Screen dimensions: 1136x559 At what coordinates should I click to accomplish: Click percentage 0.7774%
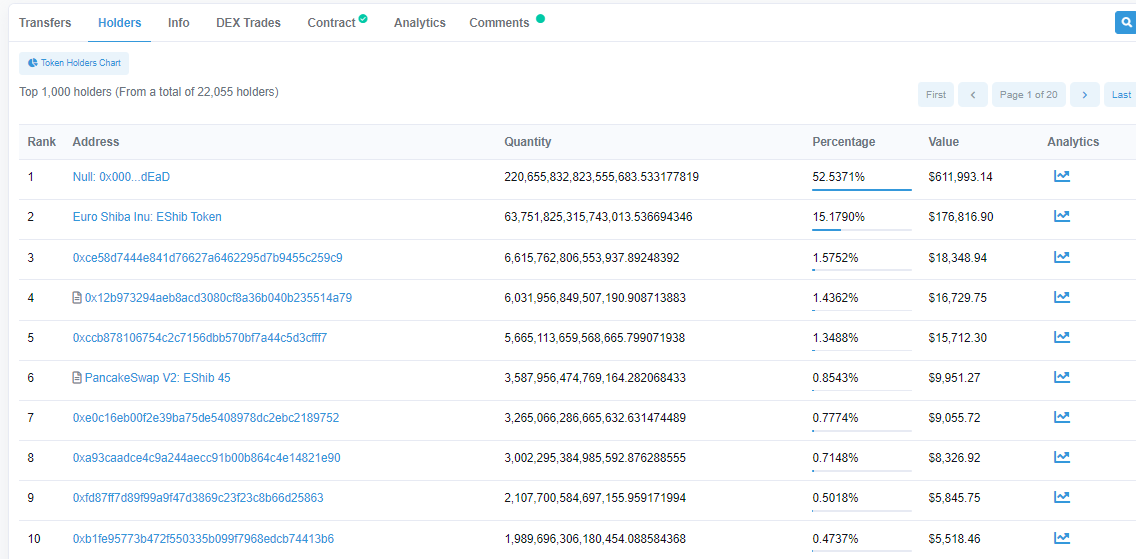point(835,418)
